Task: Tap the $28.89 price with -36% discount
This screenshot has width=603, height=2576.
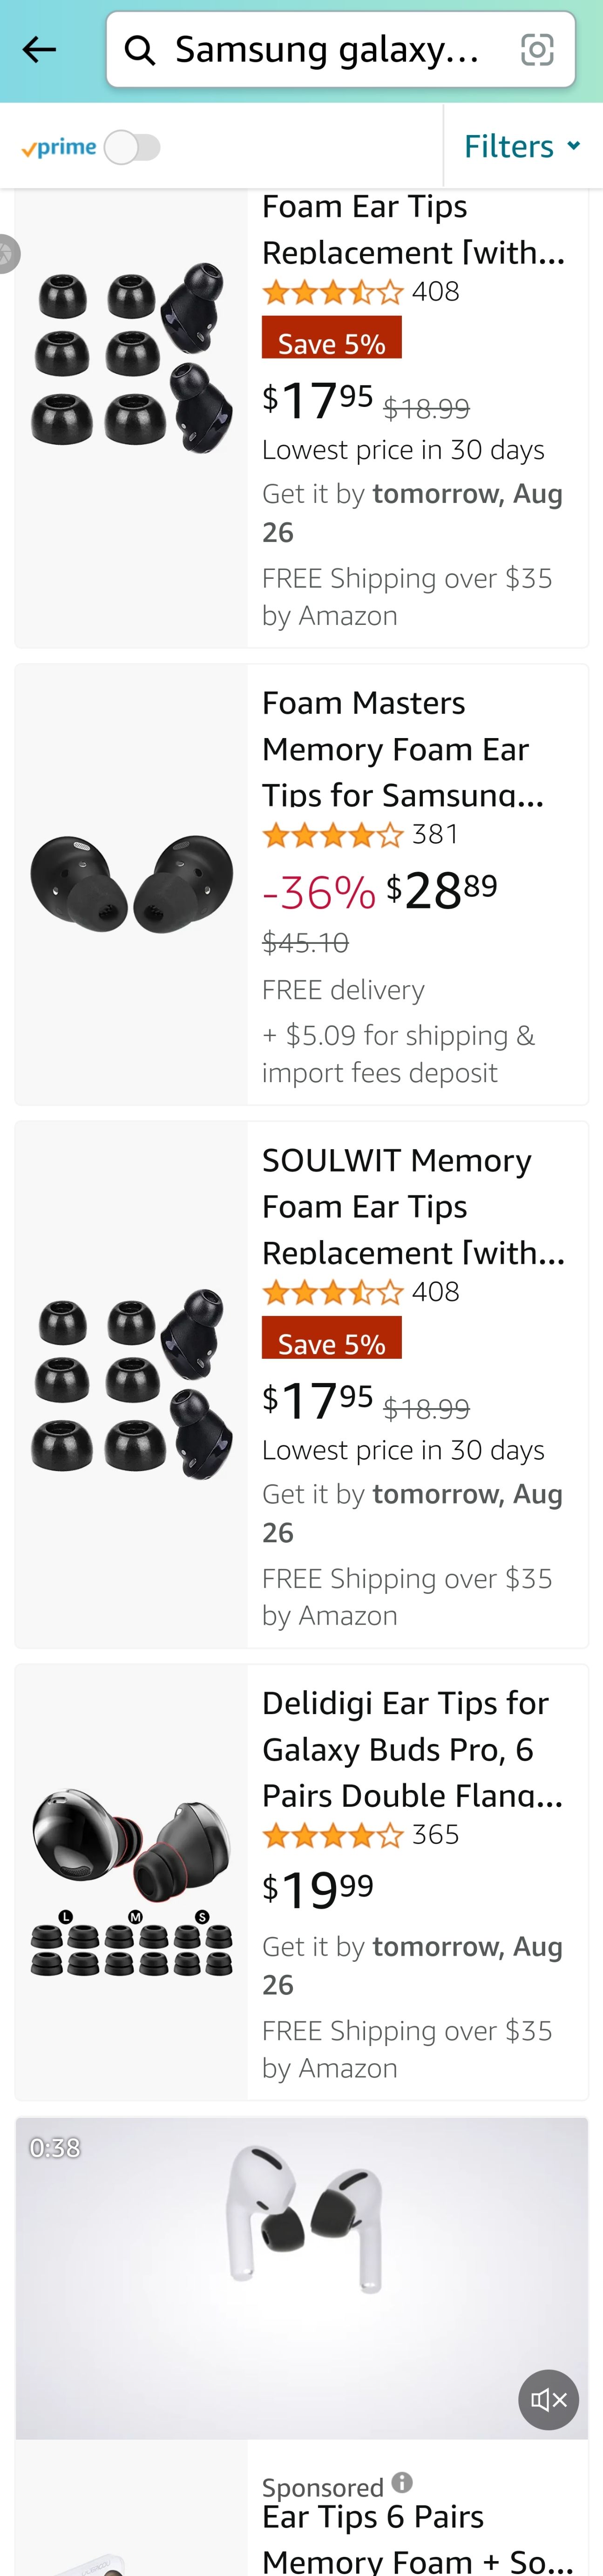Action: coord(440,890)
